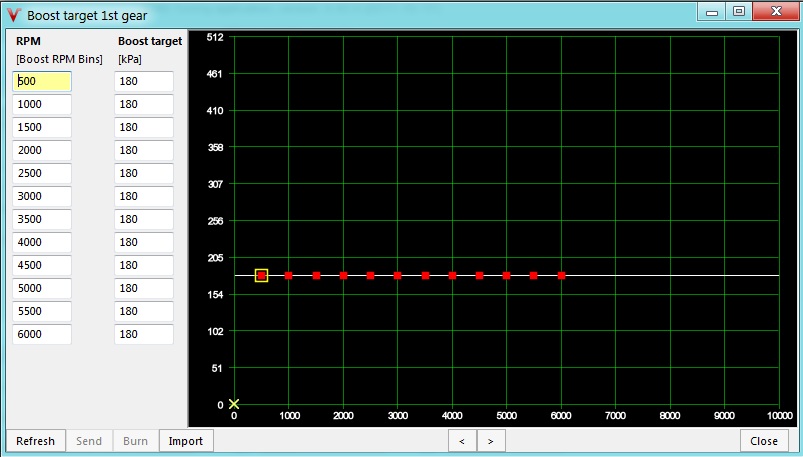Click the app logo icon in title bar
The height and width of the screenshot is (457, 803).
(x=14, y=14)
